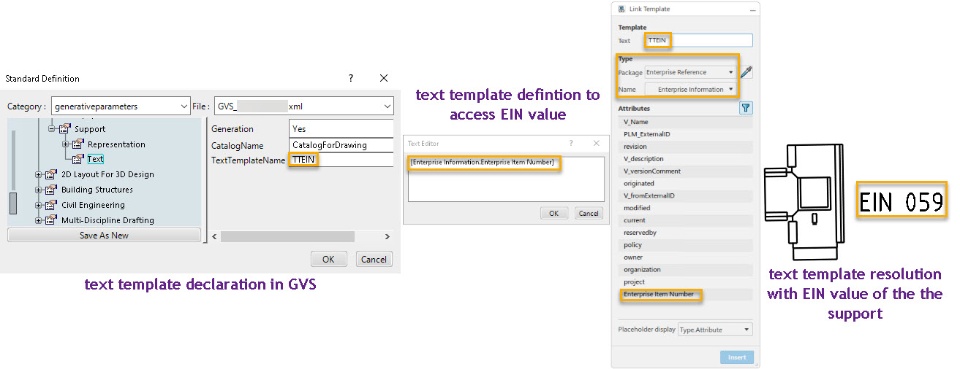
Task: Select the V_Name attribute
Action: click(686, 122)
